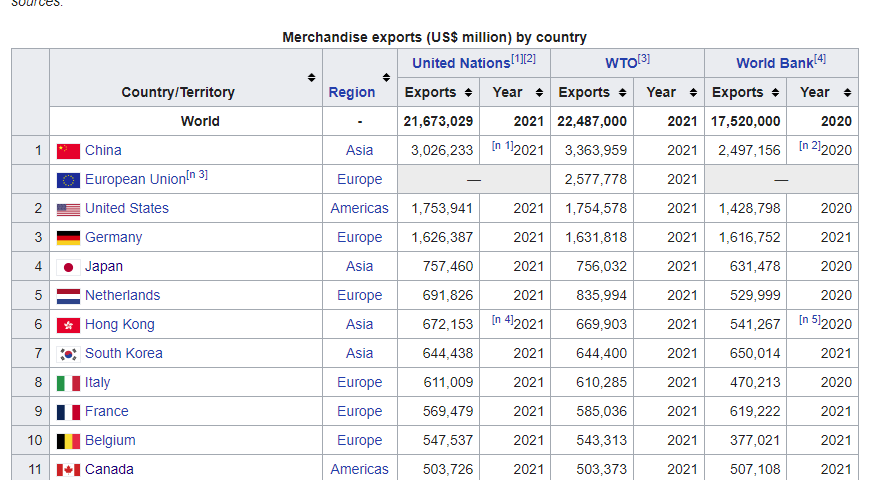Open the Hong Kong link

120,324
